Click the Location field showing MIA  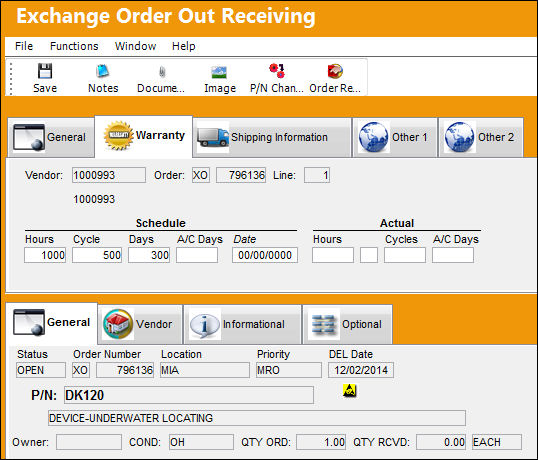205,370
